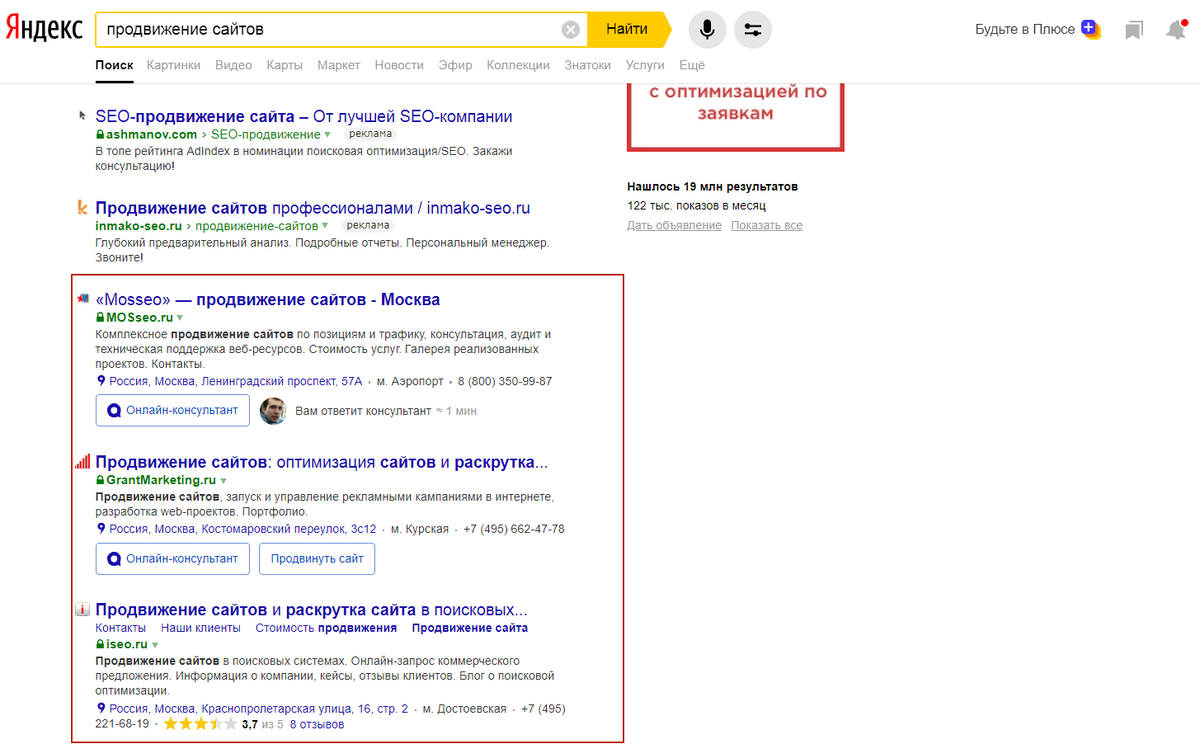
Task: Click the Mosseo site favicon
Action: (x=83, y=299)
